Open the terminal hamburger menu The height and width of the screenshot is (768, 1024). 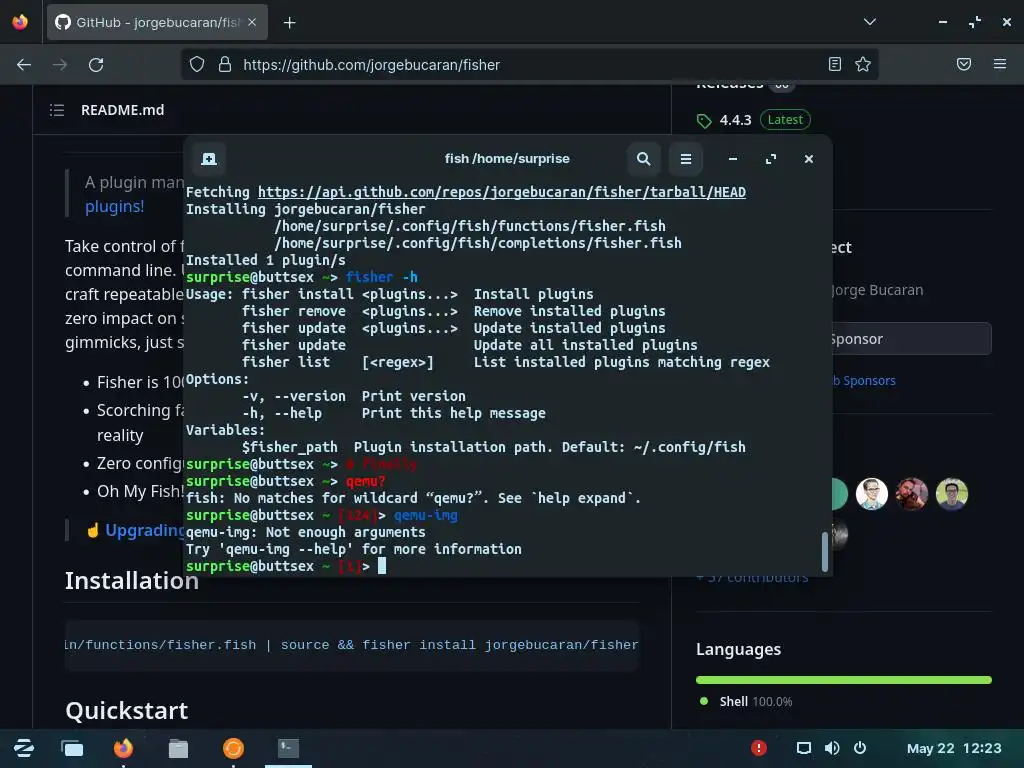coord(686,159)
